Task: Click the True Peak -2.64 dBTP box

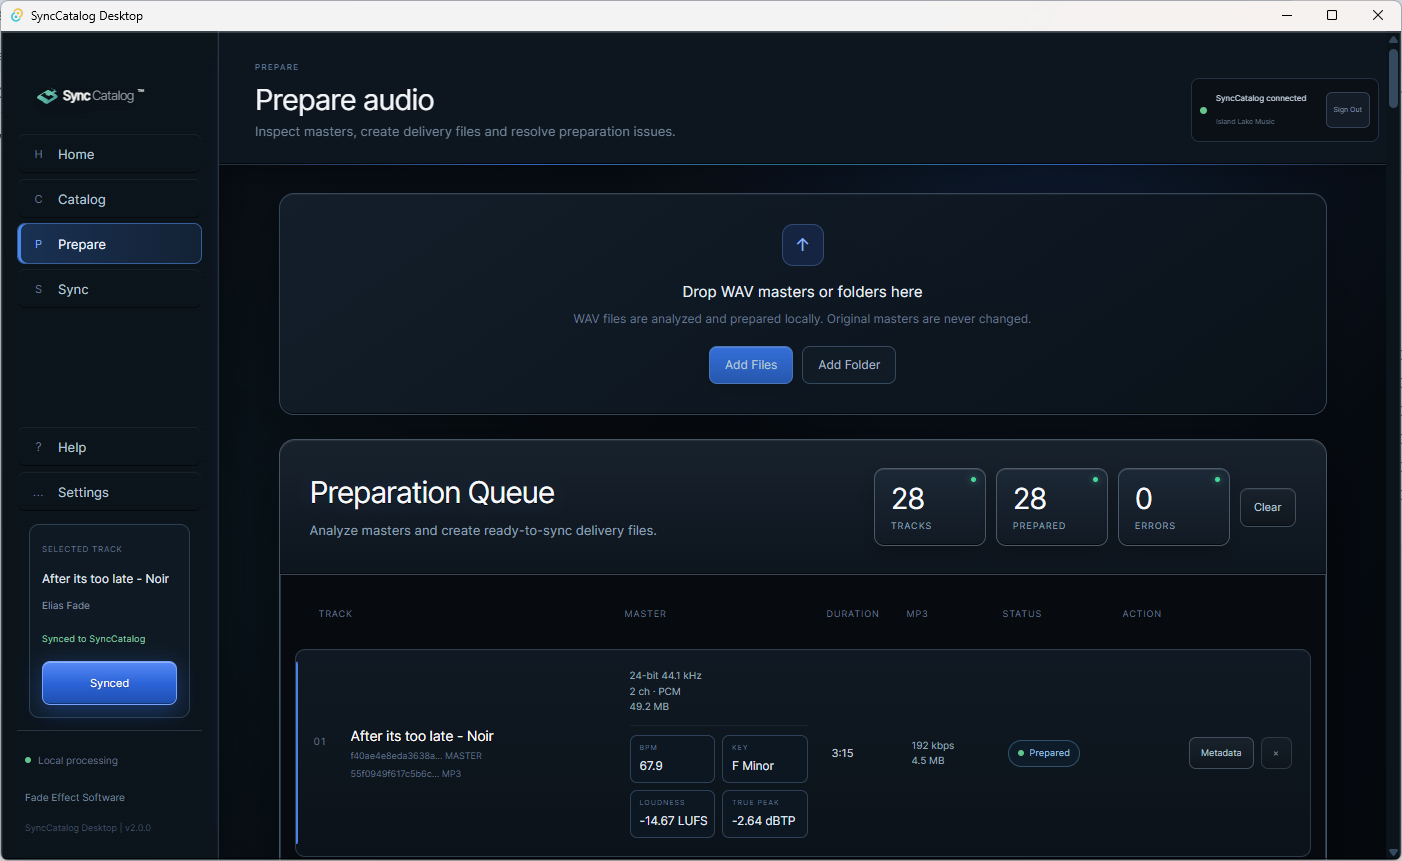Action: point(765,814)
